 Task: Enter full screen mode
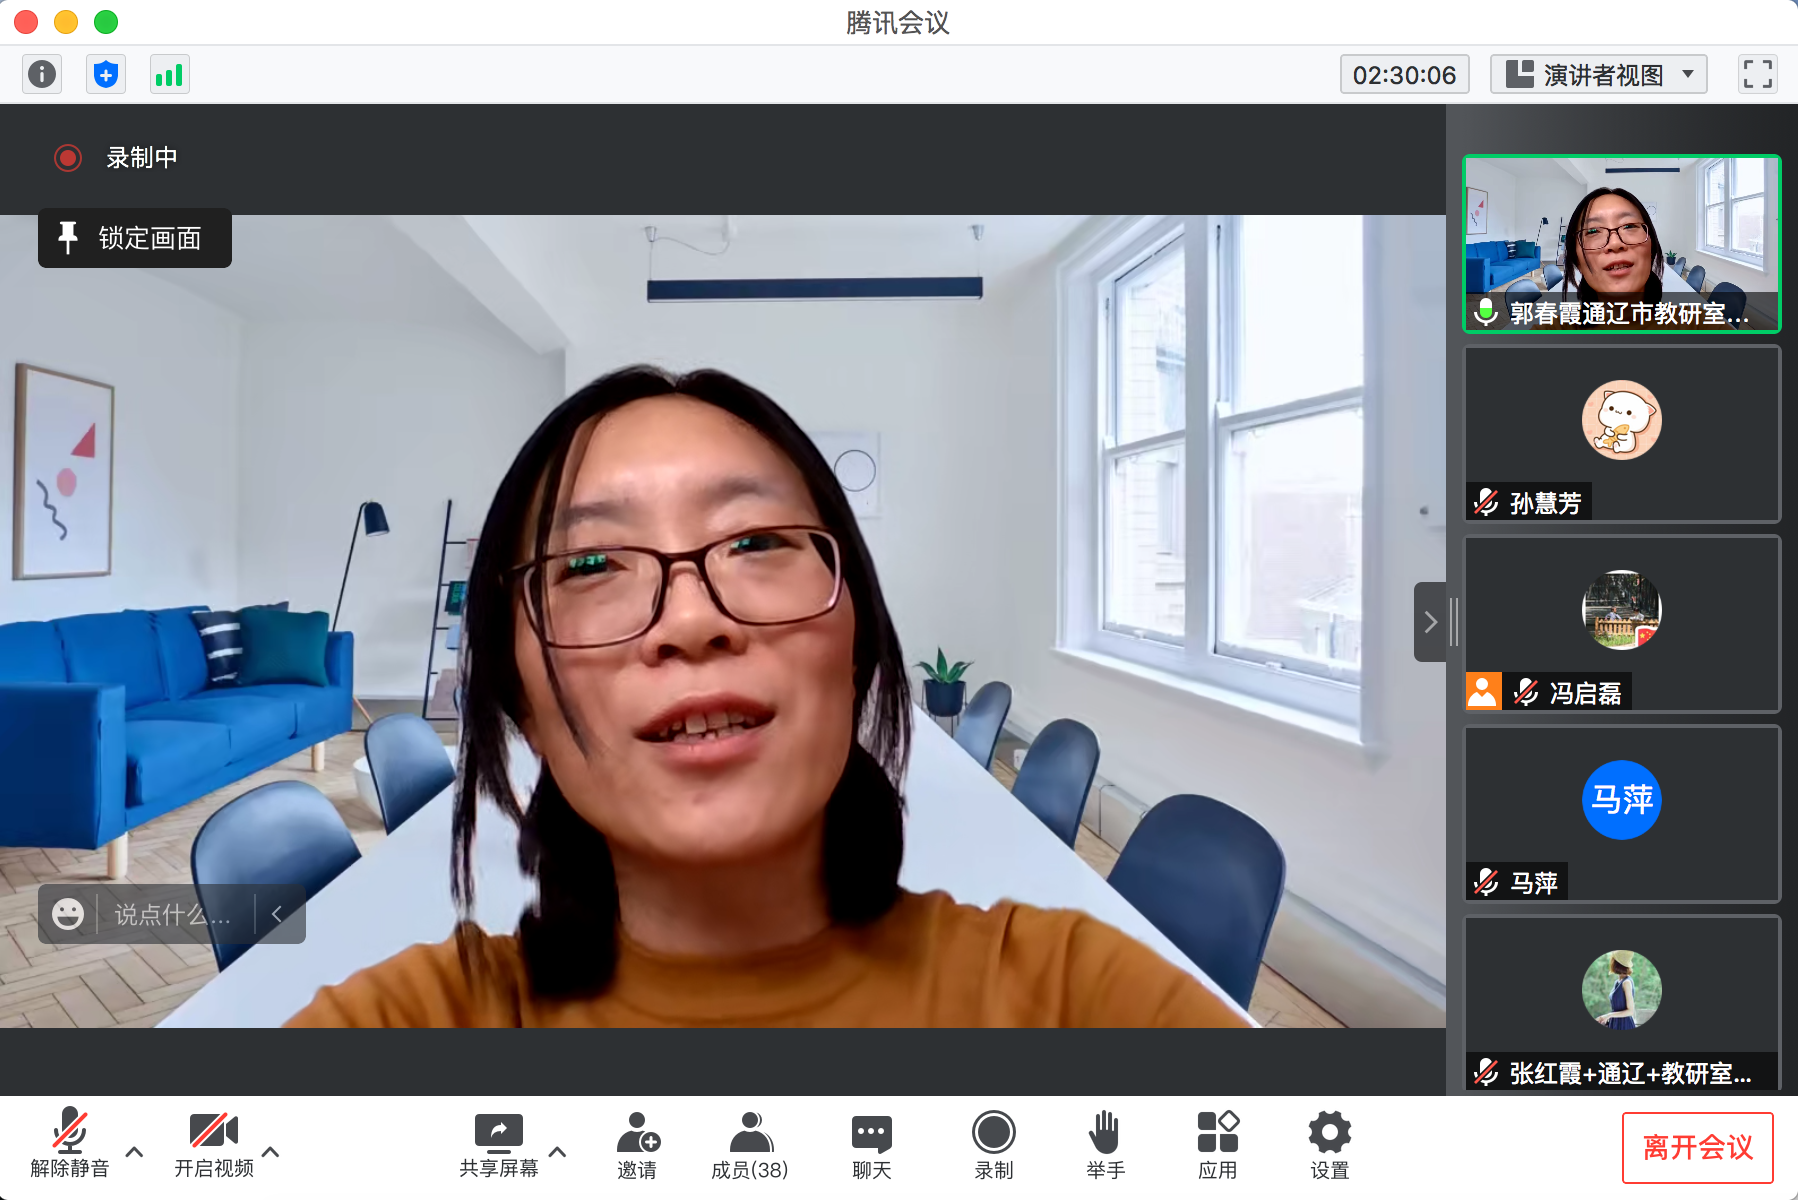pyautogui.click(x=1757, y=74)
